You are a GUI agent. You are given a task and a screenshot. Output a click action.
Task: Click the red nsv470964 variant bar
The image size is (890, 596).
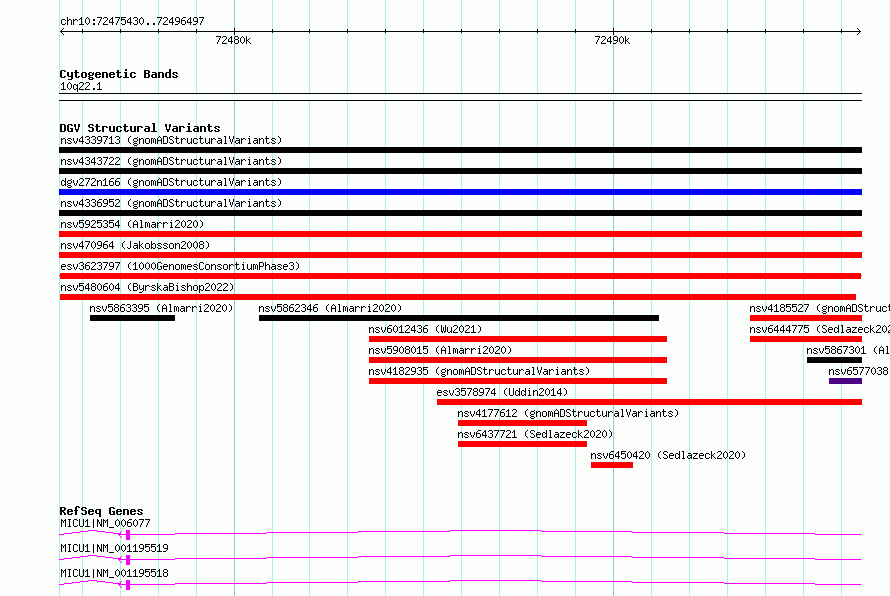460,255
